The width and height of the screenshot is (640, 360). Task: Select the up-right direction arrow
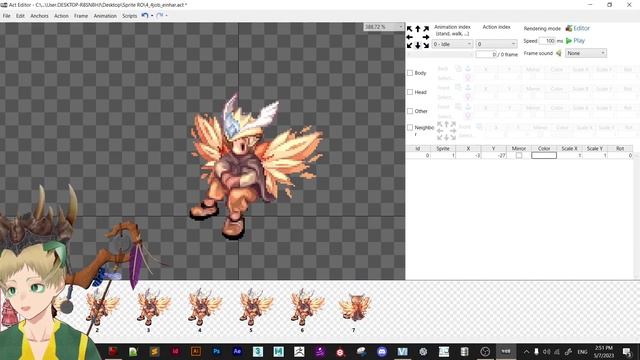(426, 29)
